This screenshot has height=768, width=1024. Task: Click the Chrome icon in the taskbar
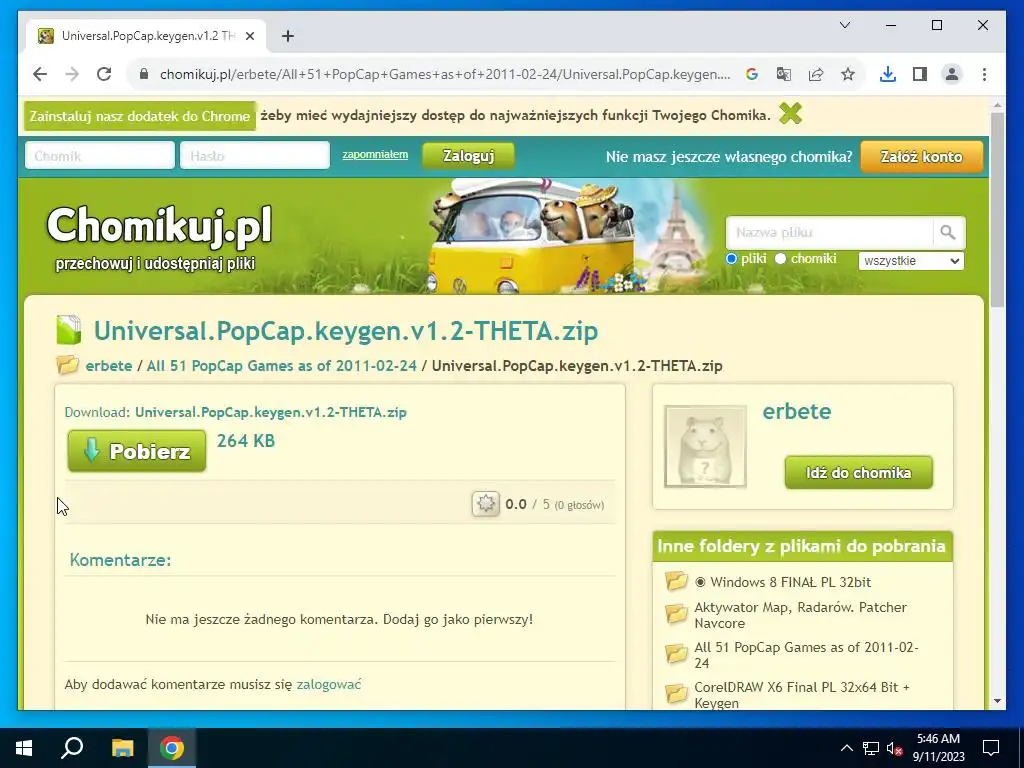tap(172, 748)
